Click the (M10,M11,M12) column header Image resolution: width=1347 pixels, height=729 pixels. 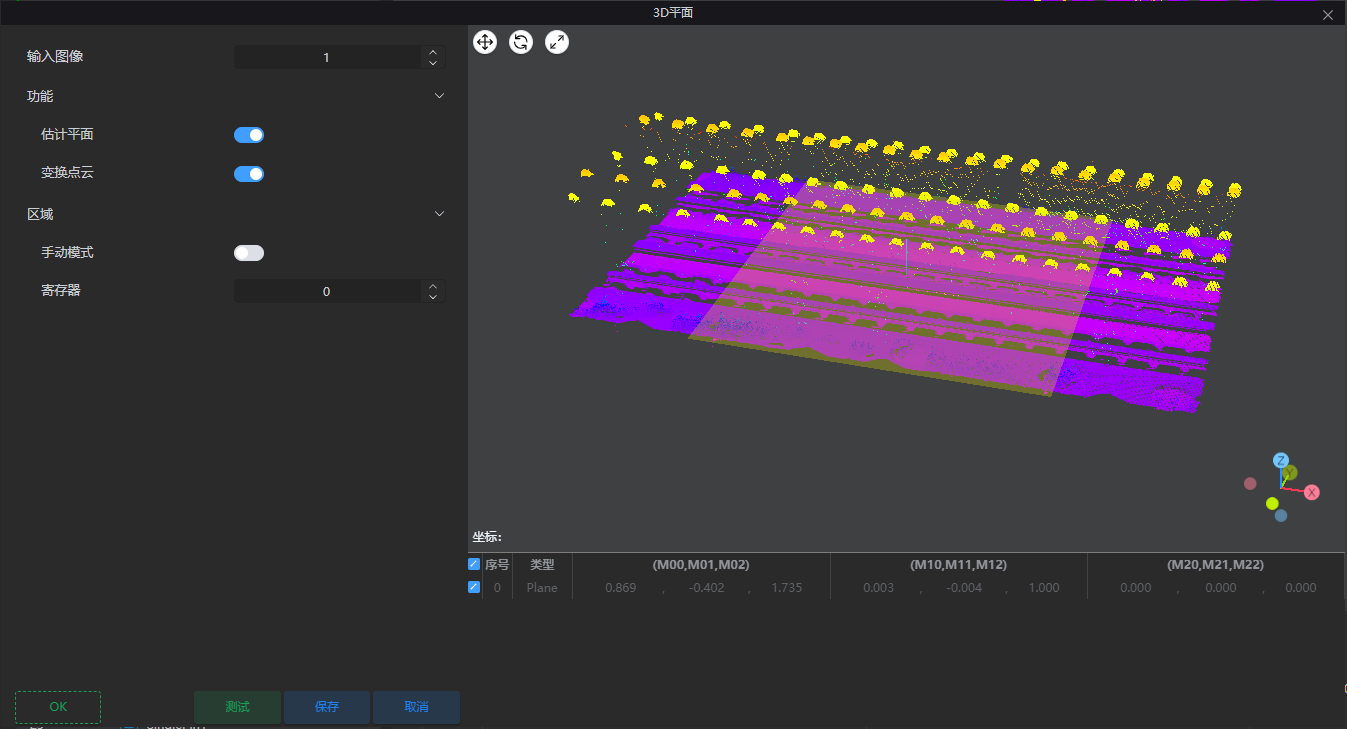pyautogui.click(x=958, y=565)
